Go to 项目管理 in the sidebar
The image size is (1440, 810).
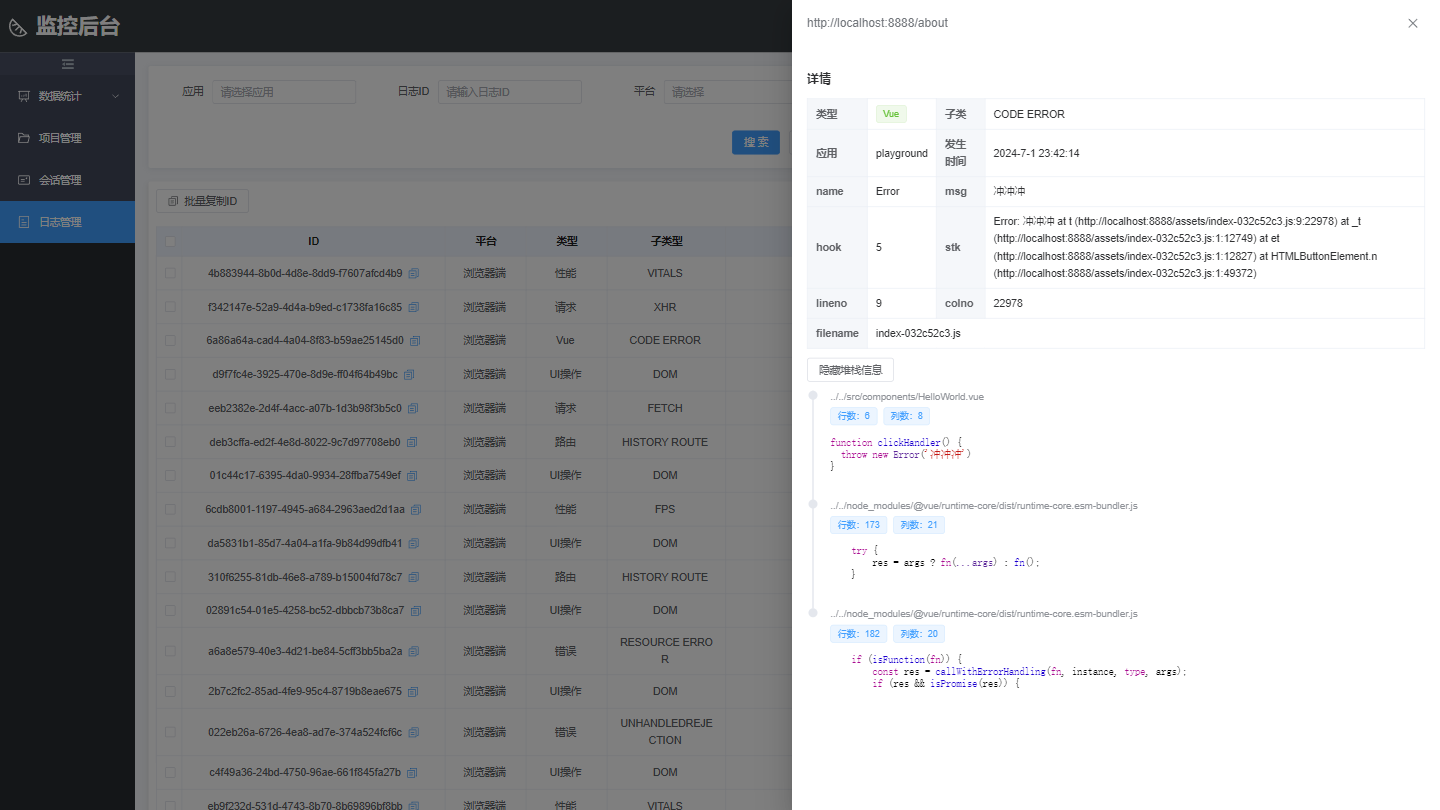60,138
